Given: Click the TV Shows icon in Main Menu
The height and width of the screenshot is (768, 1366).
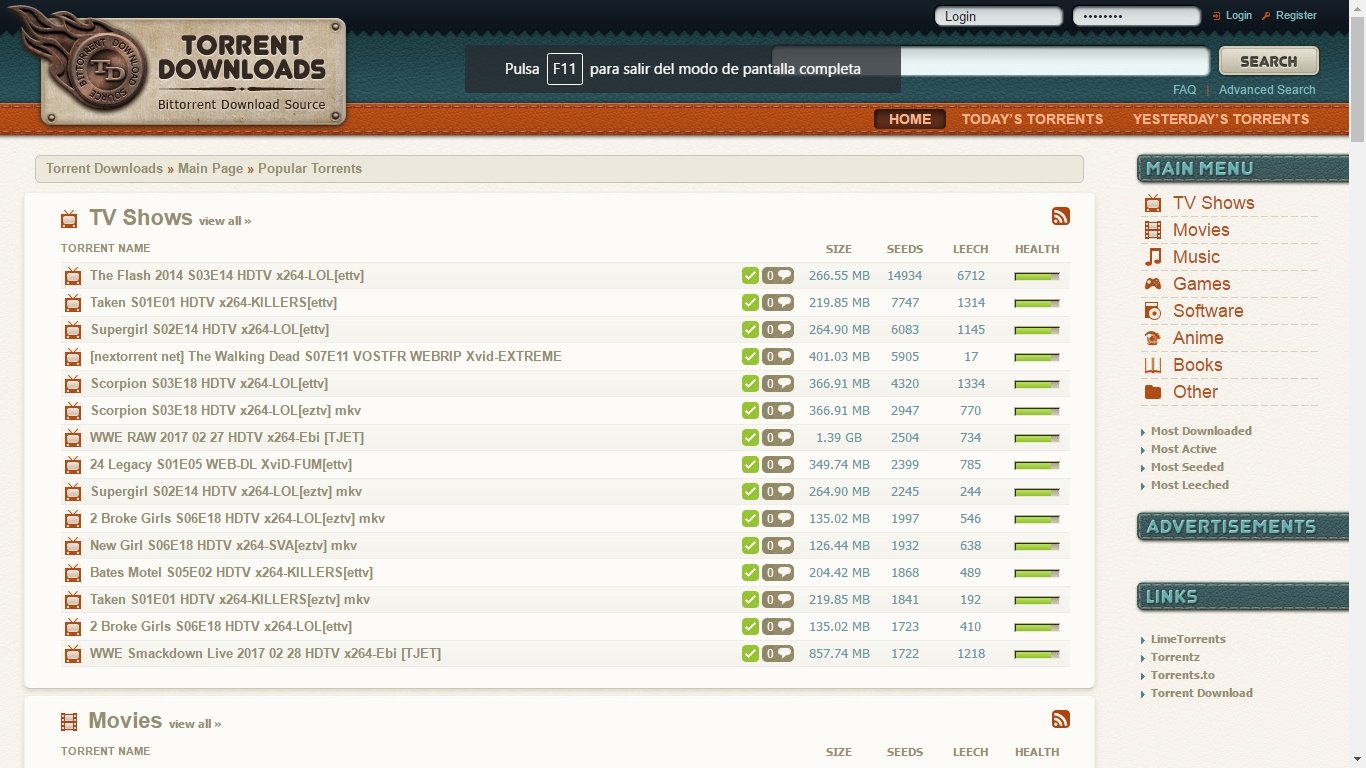Looking at the screenshot, I should (1153, 203).
